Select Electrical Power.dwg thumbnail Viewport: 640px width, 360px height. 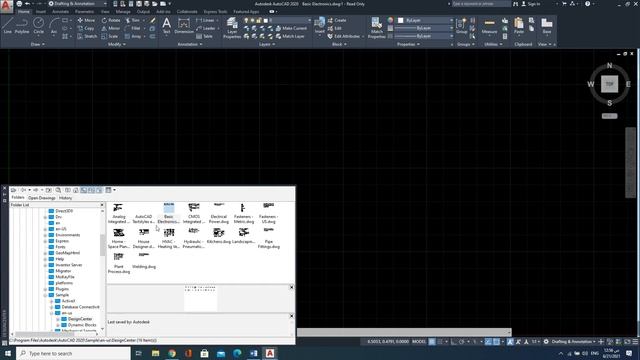(x=218, y=213)
